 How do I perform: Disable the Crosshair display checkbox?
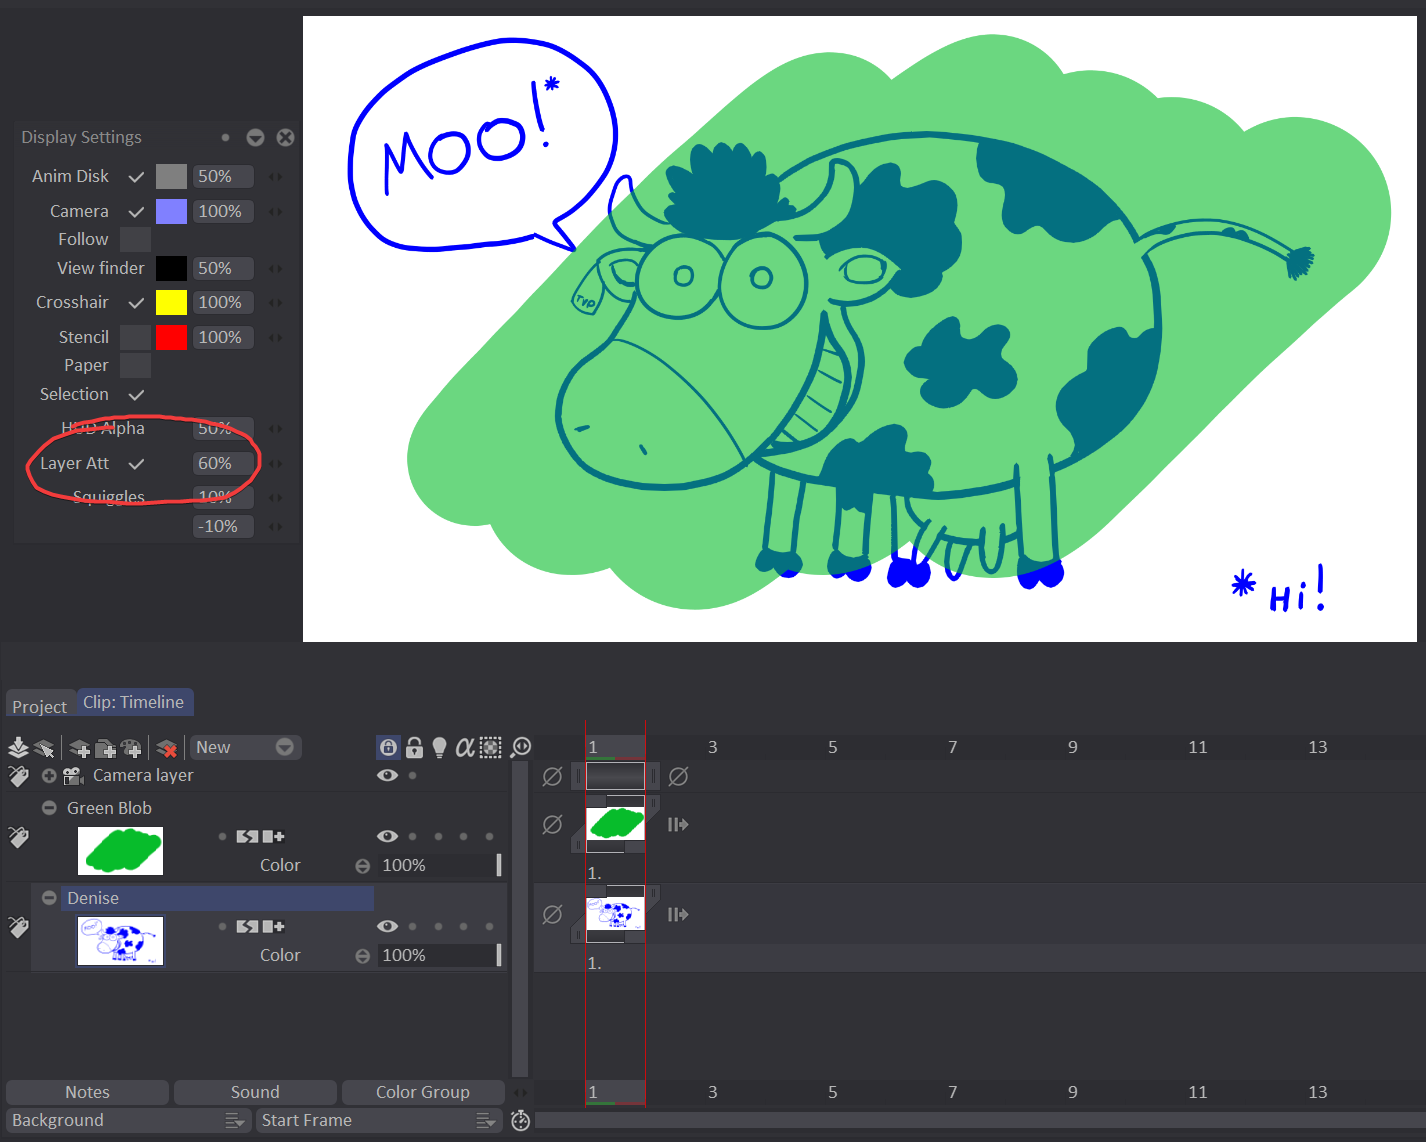(x=137, y=303)
